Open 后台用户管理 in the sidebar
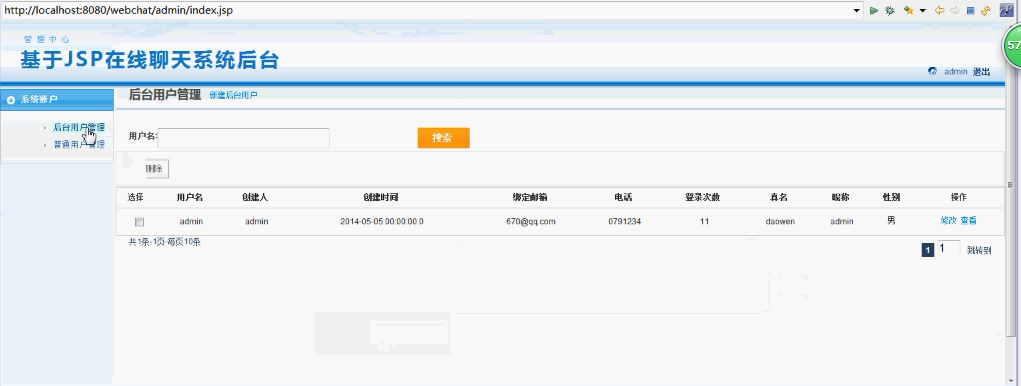Screen dimensions: 1021x386 [78, 128]
